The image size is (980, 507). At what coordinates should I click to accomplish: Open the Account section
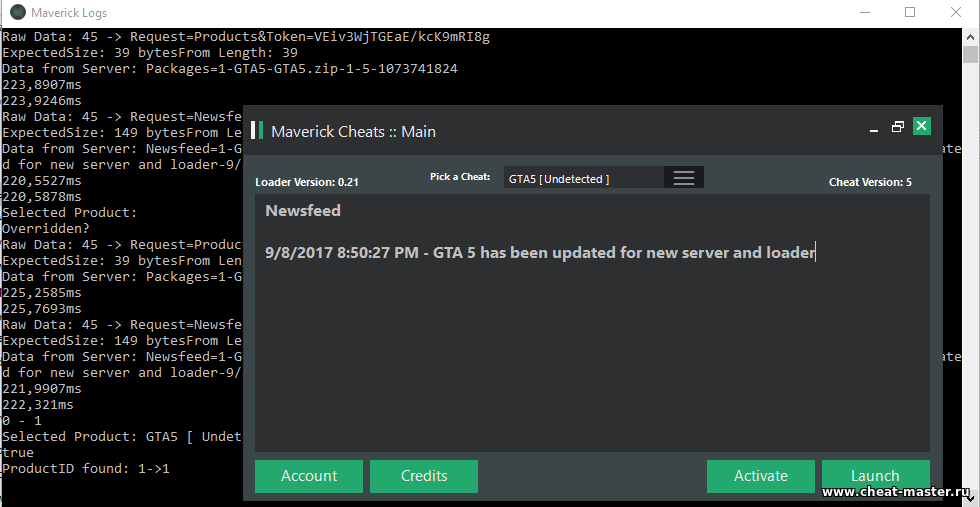click(x=309, y=476)
